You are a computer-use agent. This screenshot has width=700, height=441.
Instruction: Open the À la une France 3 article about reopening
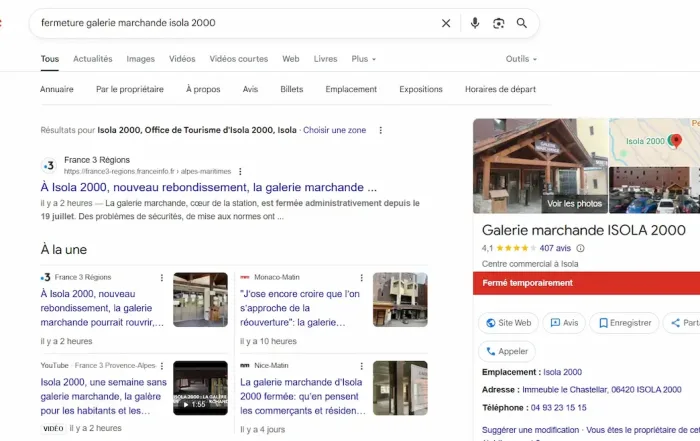(102, 308)
